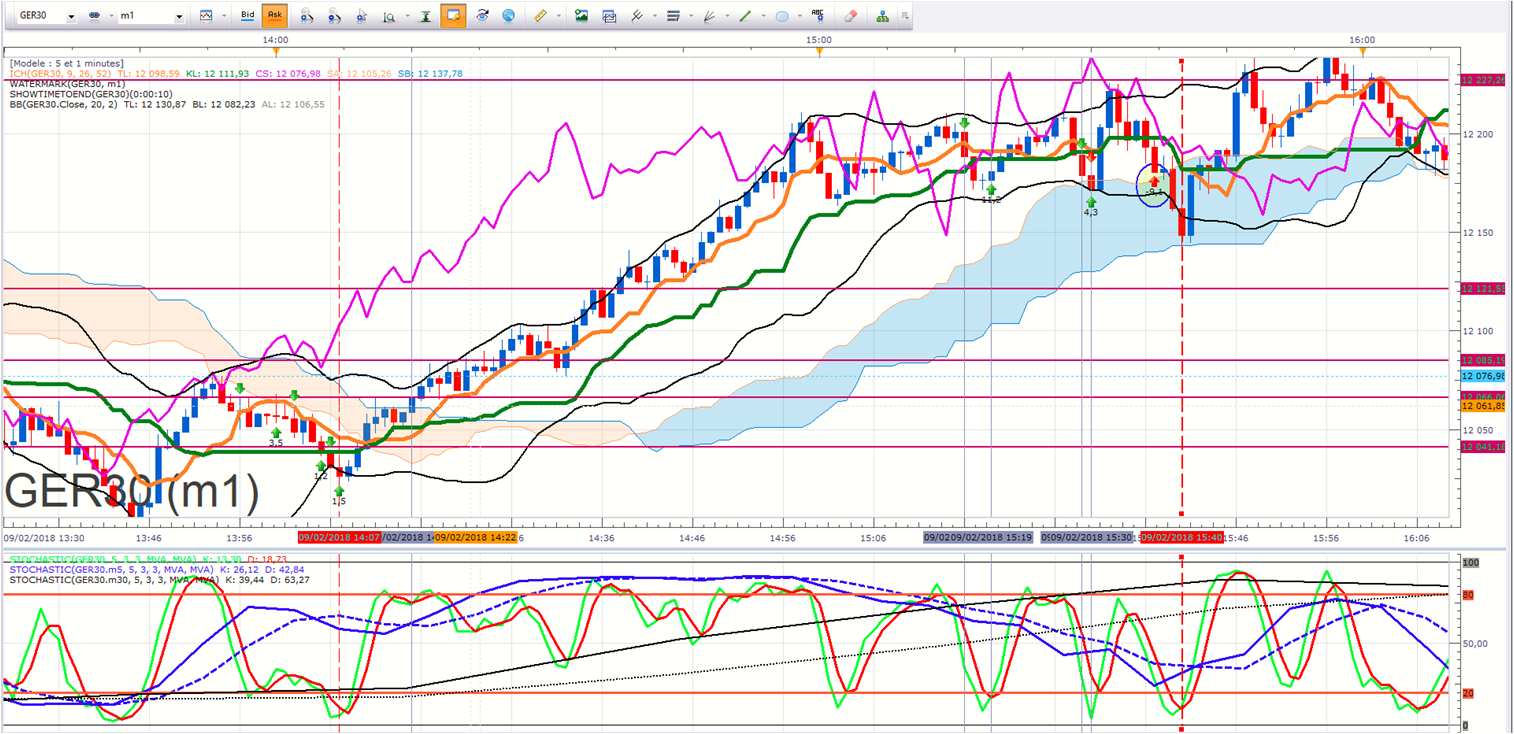Click the red 09/02/2018 14:07 time label
Screen dimensions: 1514x734
click(x=339, y=537)
